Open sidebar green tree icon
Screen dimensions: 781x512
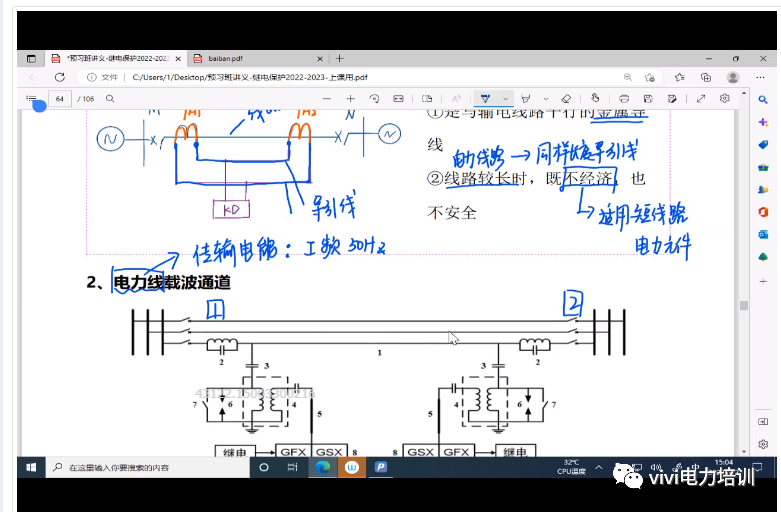[x=763, y=257]
